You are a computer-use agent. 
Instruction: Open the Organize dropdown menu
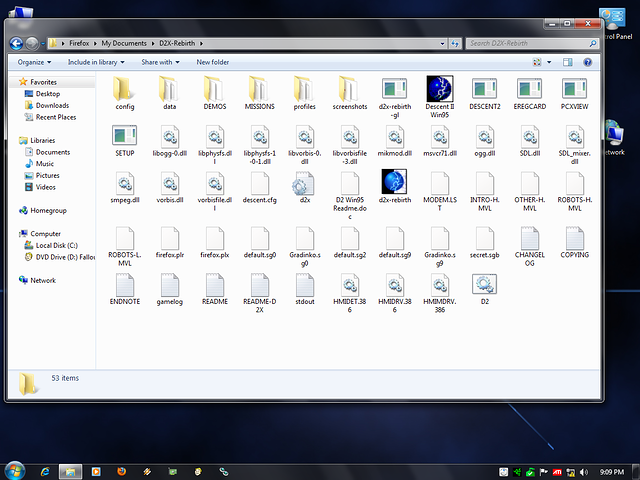click(x=33, y=62)
